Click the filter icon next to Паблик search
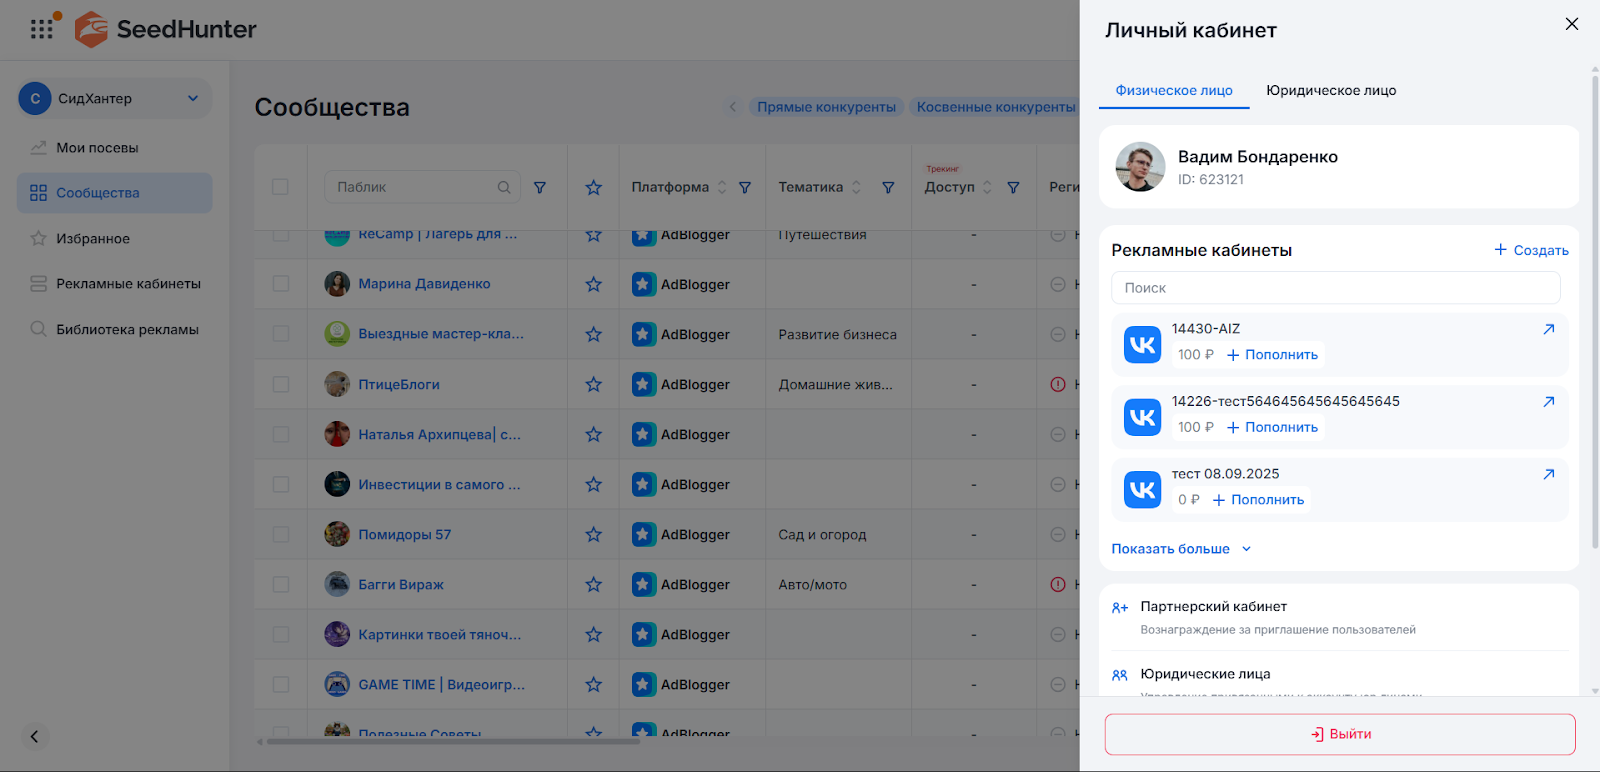 click(540, 187)
